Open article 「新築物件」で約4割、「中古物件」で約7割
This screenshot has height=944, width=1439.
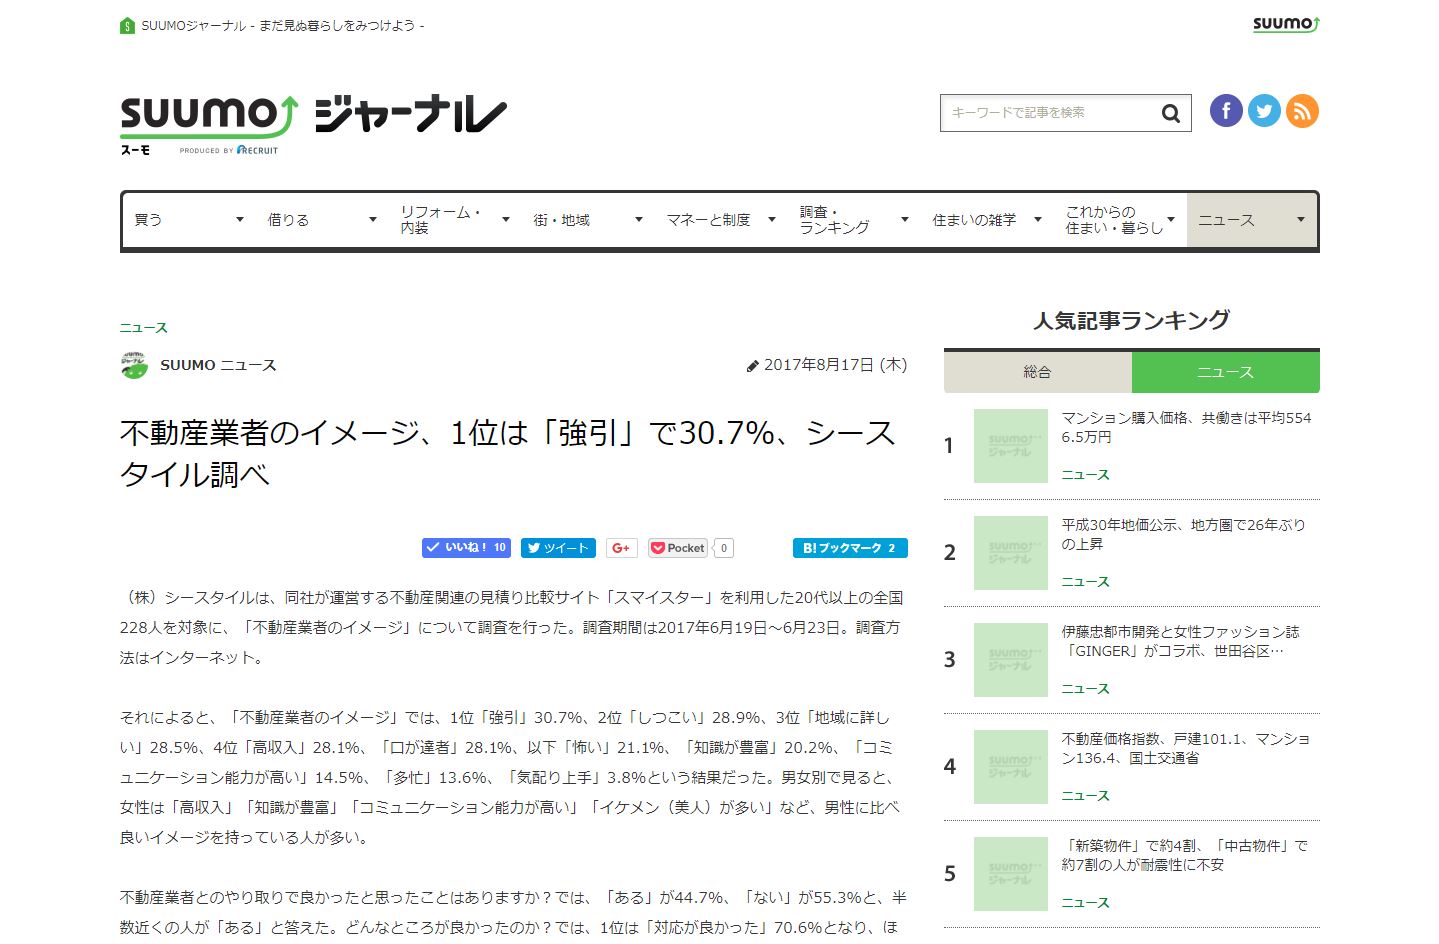[1185, 855]
